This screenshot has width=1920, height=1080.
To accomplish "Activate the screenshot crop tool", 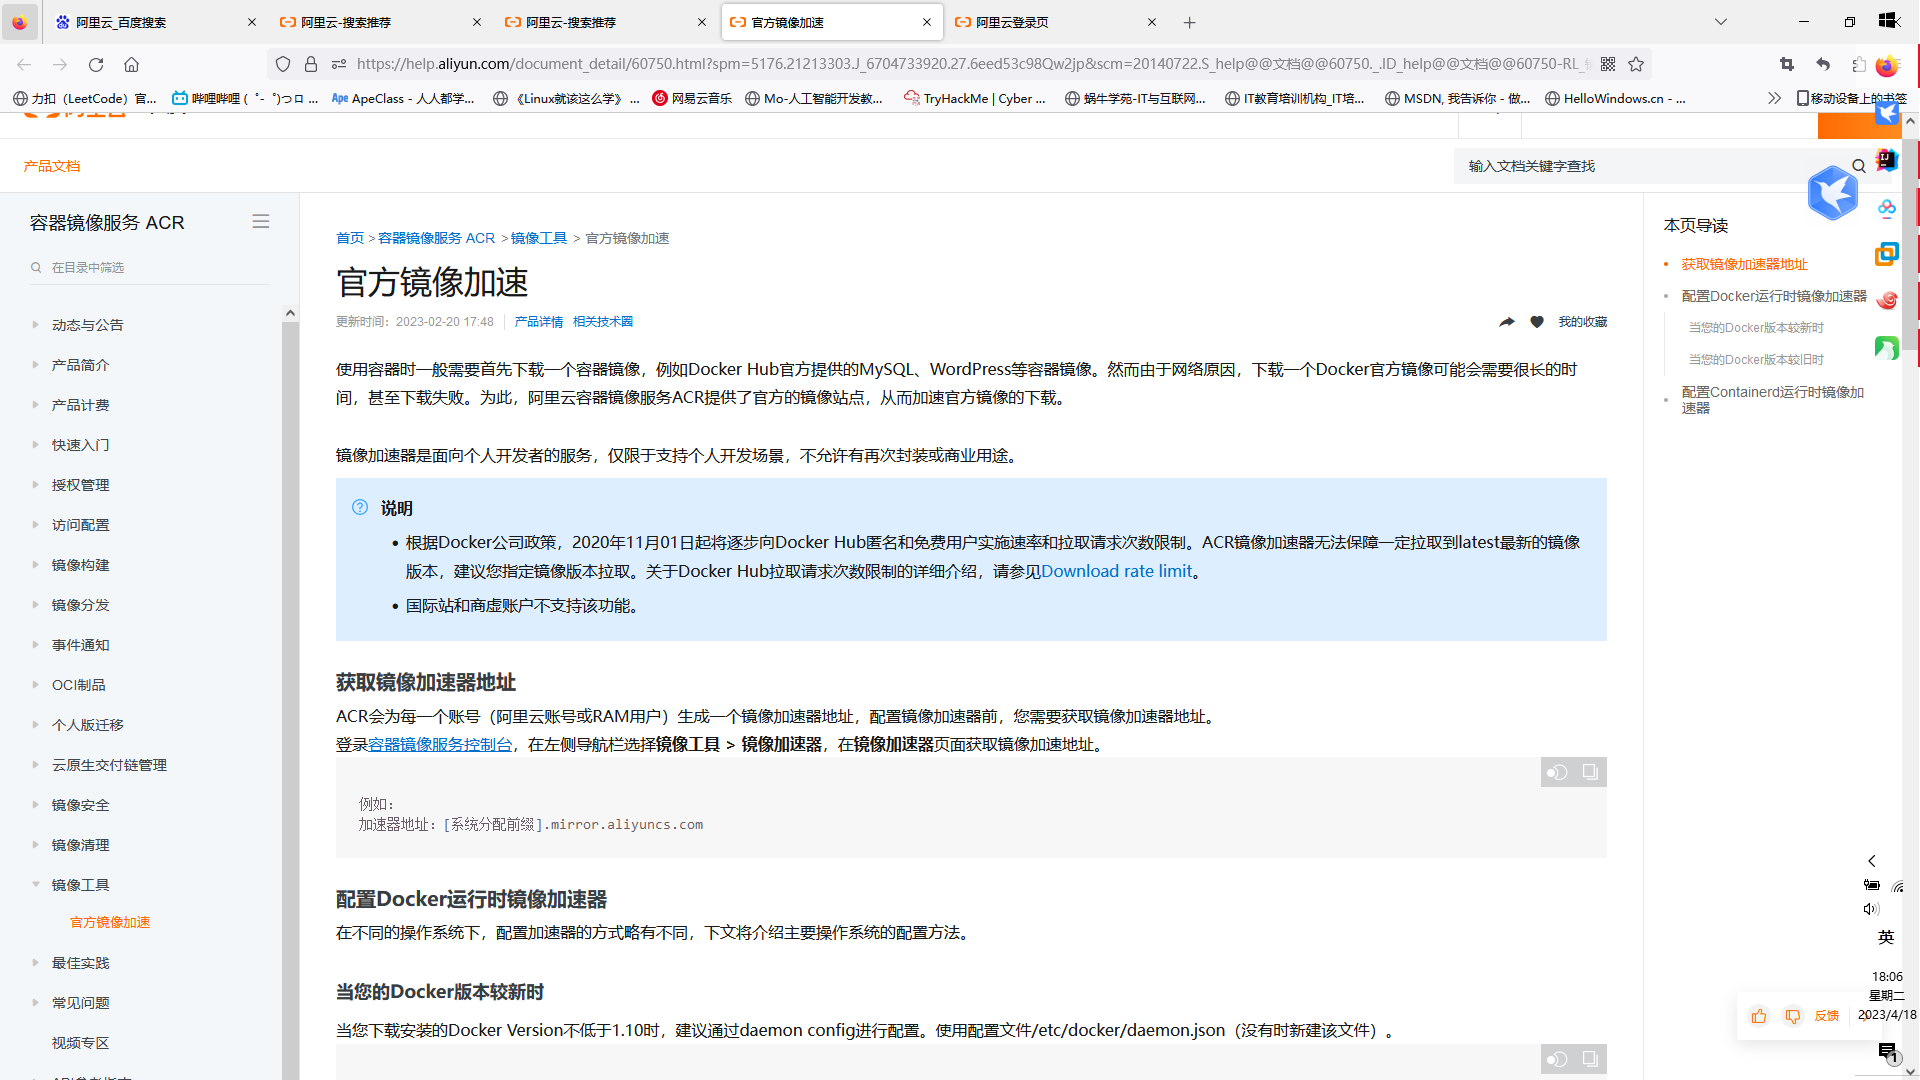I will point(1787,64).
